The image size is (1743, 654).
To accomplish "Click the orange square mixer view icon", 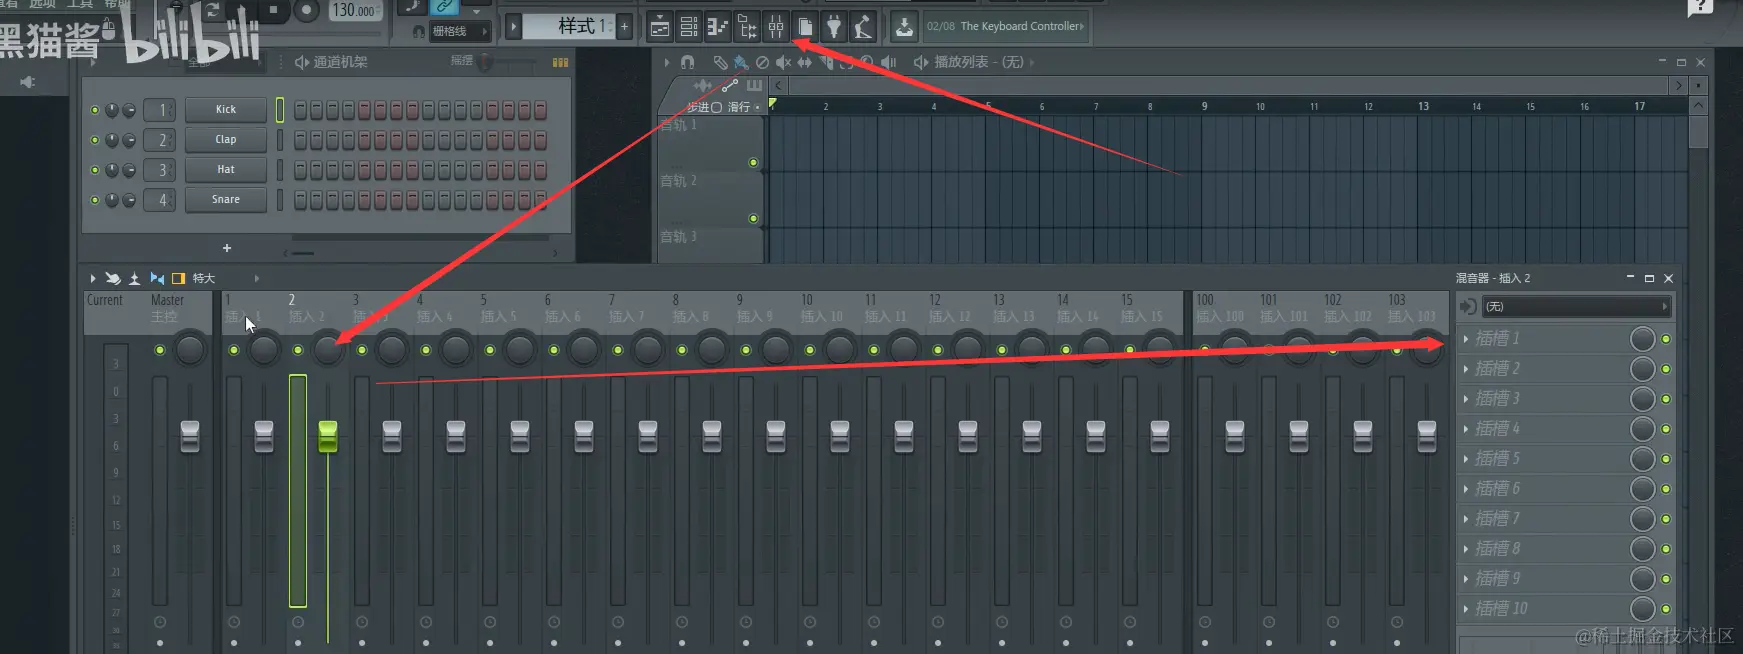I will (x=179, y=278).
